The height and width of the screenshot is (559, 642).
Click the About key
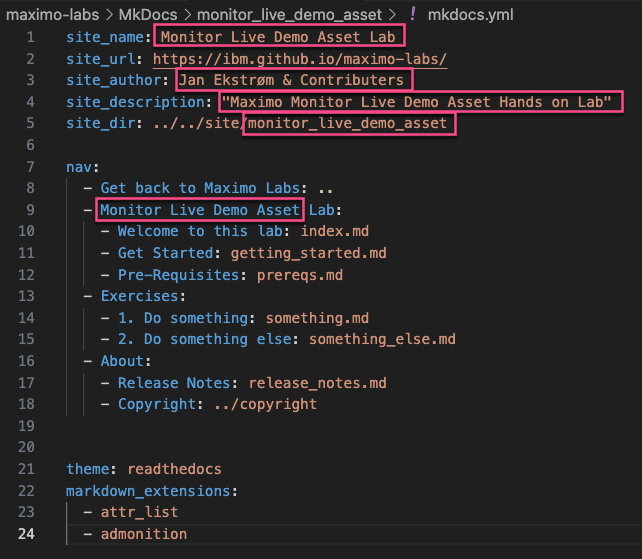tap(122, 361)
